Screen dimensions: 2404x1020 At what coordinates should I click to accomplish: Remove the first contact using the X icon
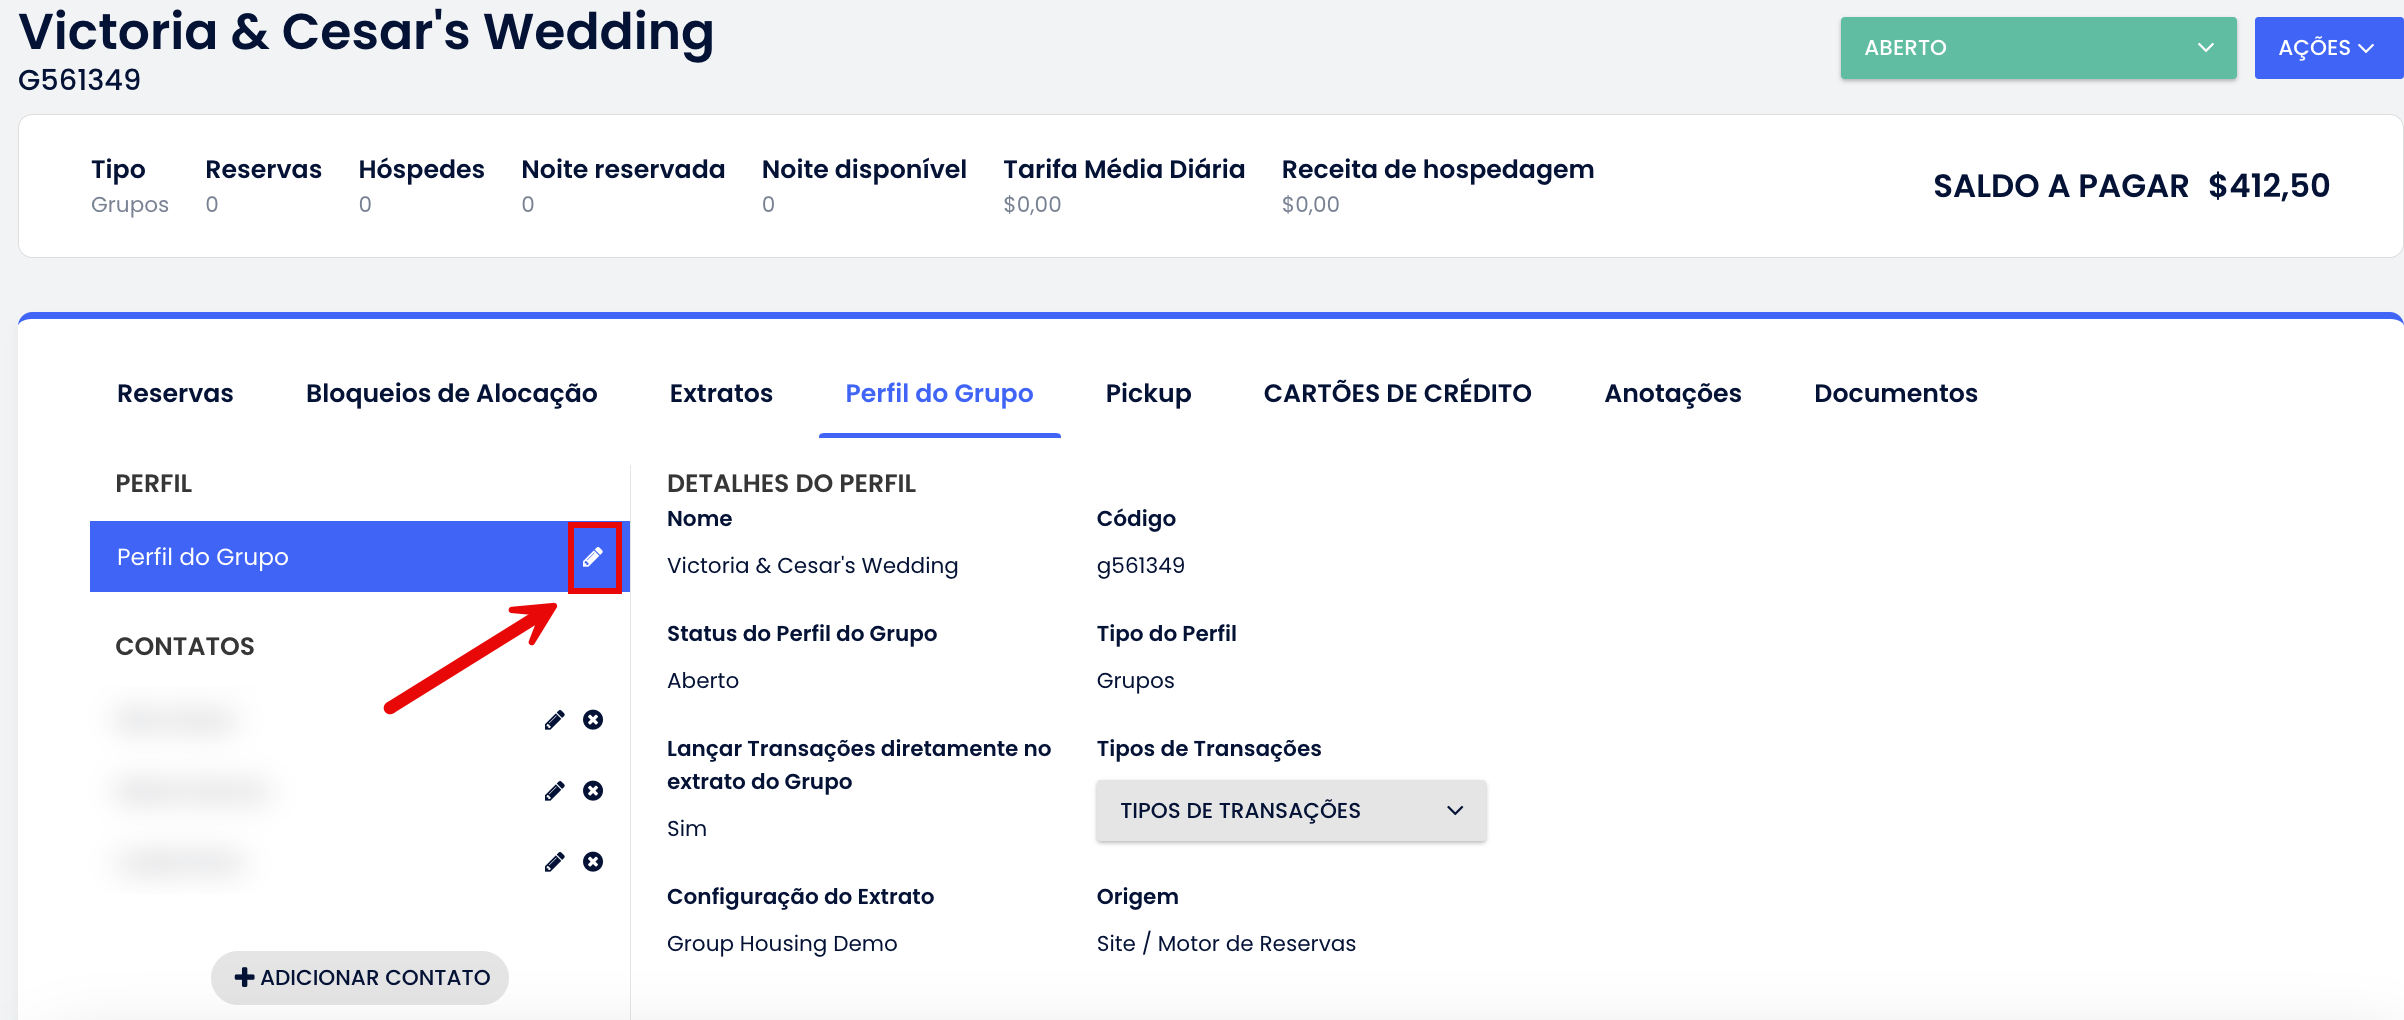(x=593, y=720)
